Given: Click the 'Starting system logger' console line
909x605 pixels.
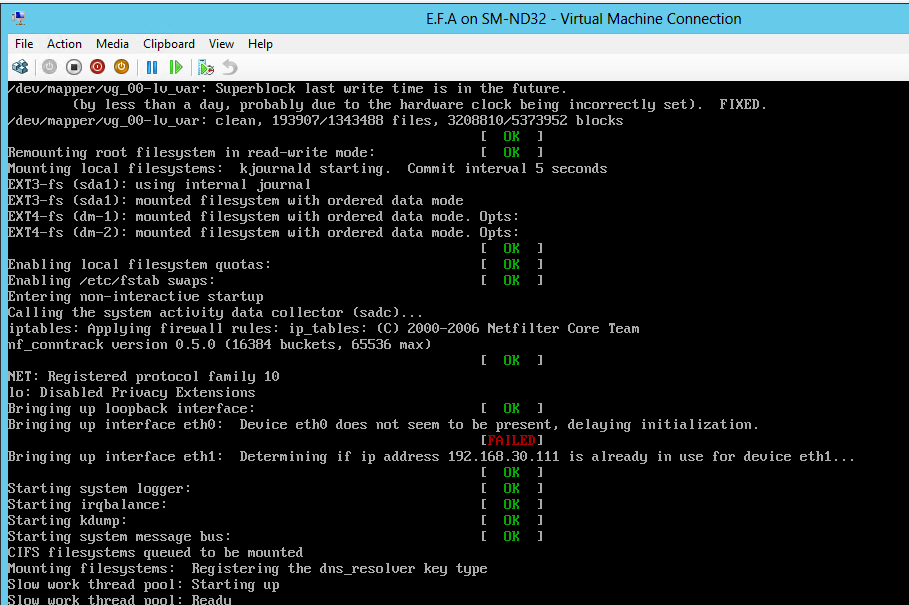Looking at the screenshot, I should pyautogui.click(x=99, y=488).
